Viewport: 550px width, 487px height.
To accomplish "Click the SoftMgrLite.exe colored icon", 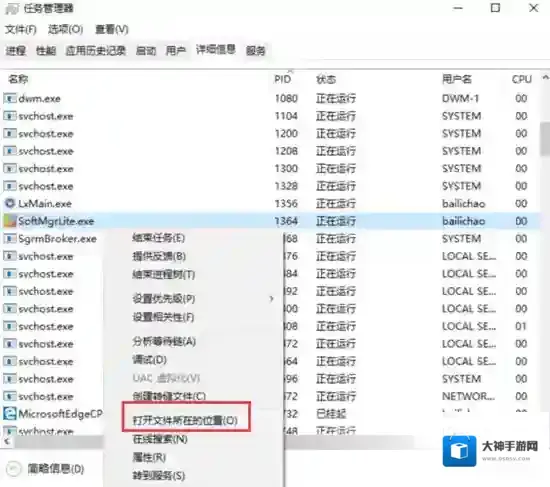I will (x=10, y=221).
